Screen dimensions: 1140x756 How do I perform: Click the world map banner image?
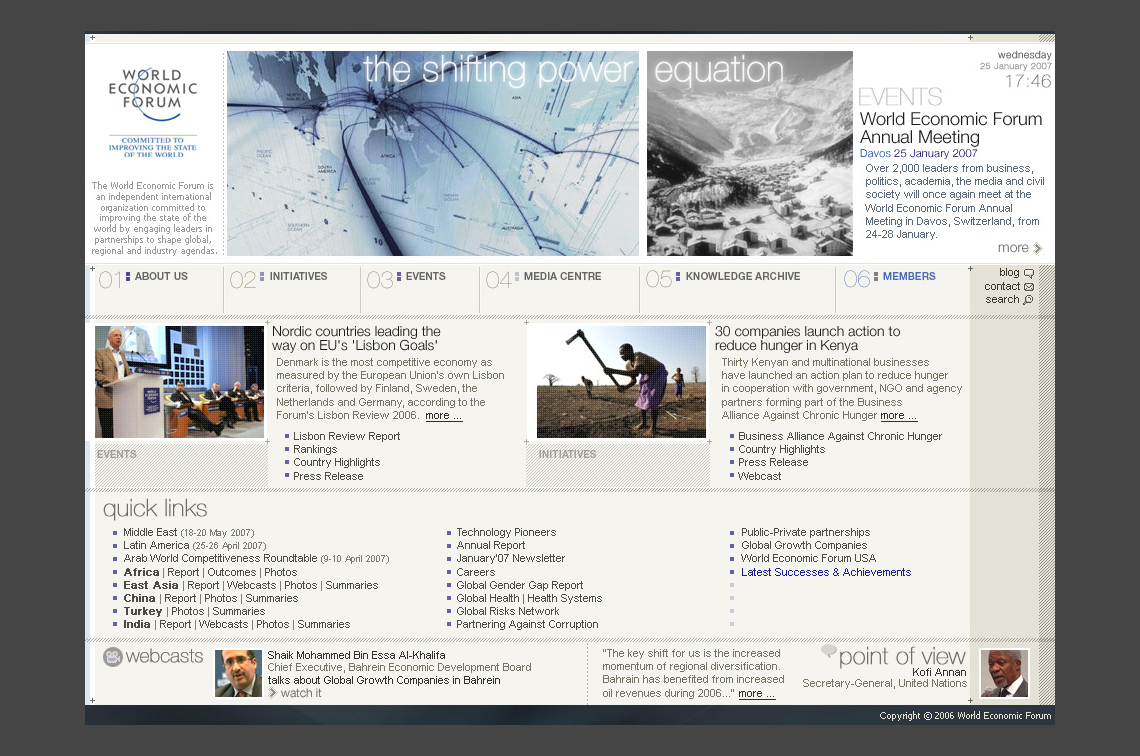pos(433,153)
